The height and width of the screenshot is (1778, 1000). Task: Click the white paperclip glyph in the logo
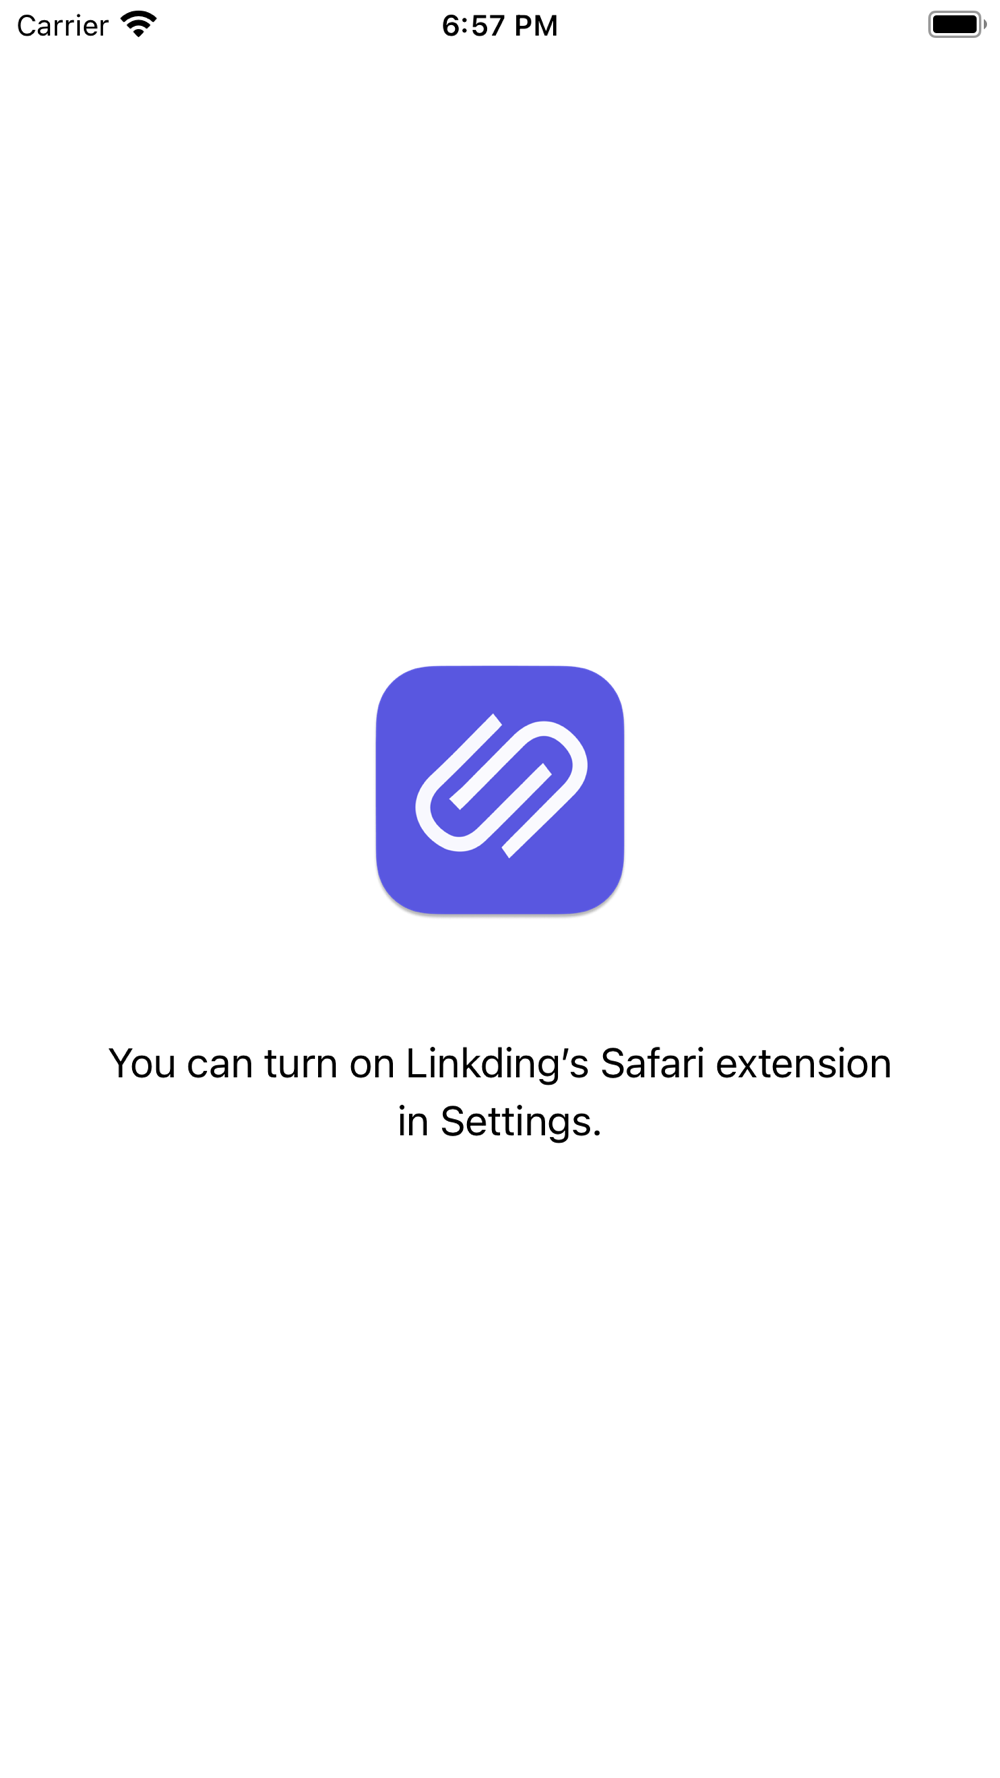[x=501, y=786]
